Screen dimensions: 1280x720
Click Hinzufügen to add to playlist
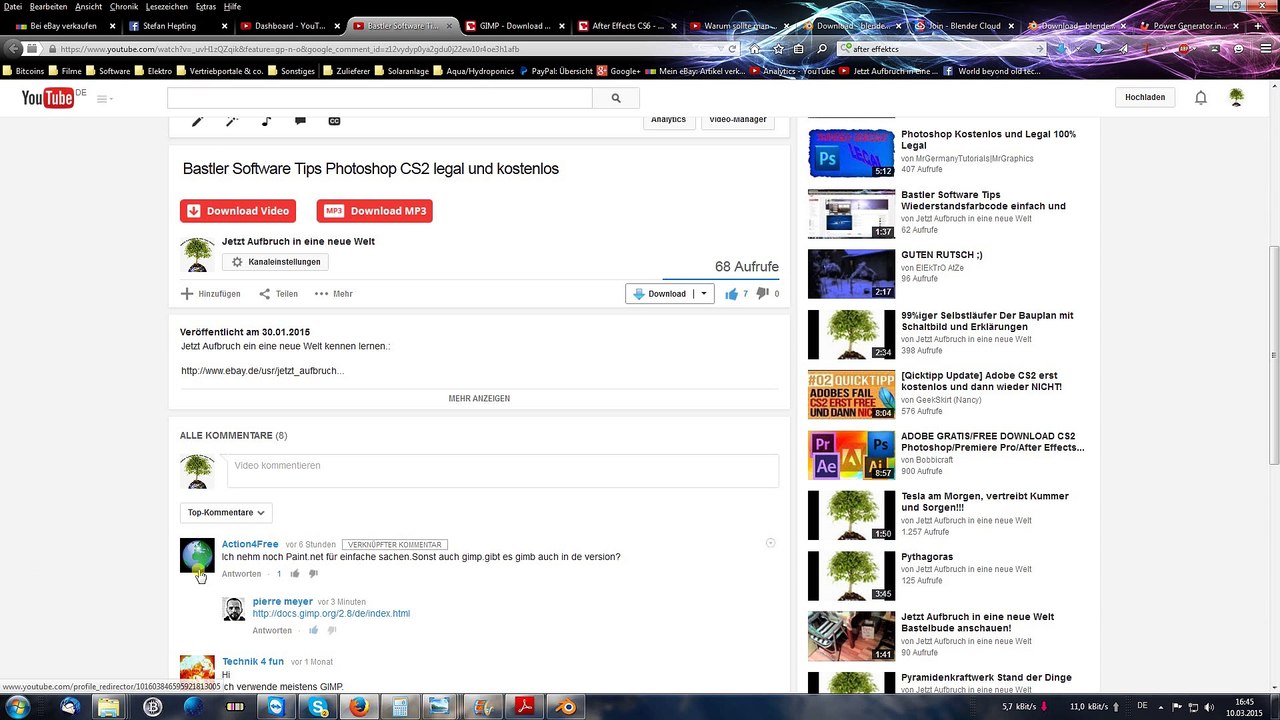(211, 294)
